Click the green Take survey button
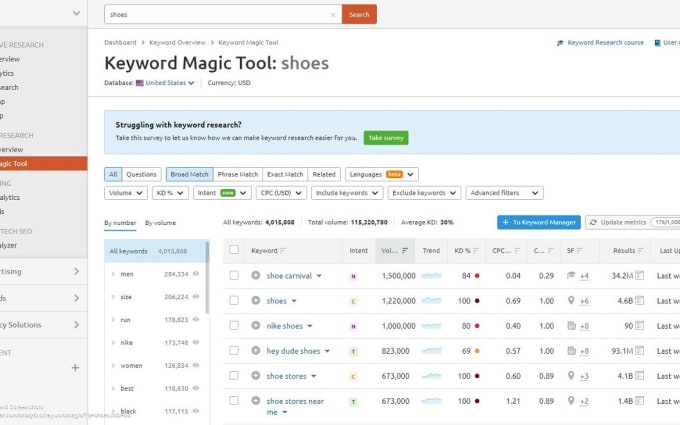The width and height of the screenshot is (680, 425). click(386, 138)
